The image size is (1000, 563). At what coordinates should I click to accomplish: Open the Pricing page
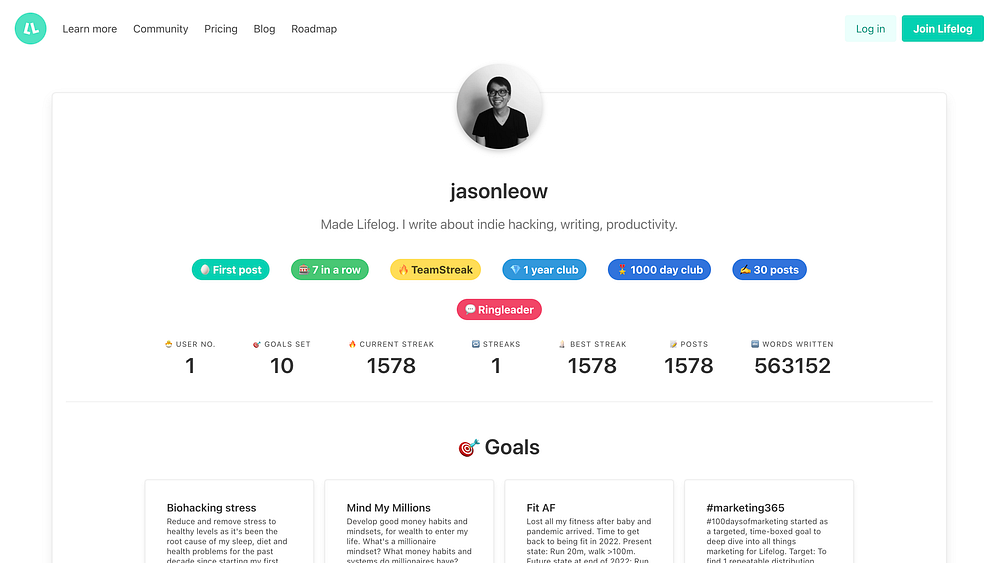[221, 29]
